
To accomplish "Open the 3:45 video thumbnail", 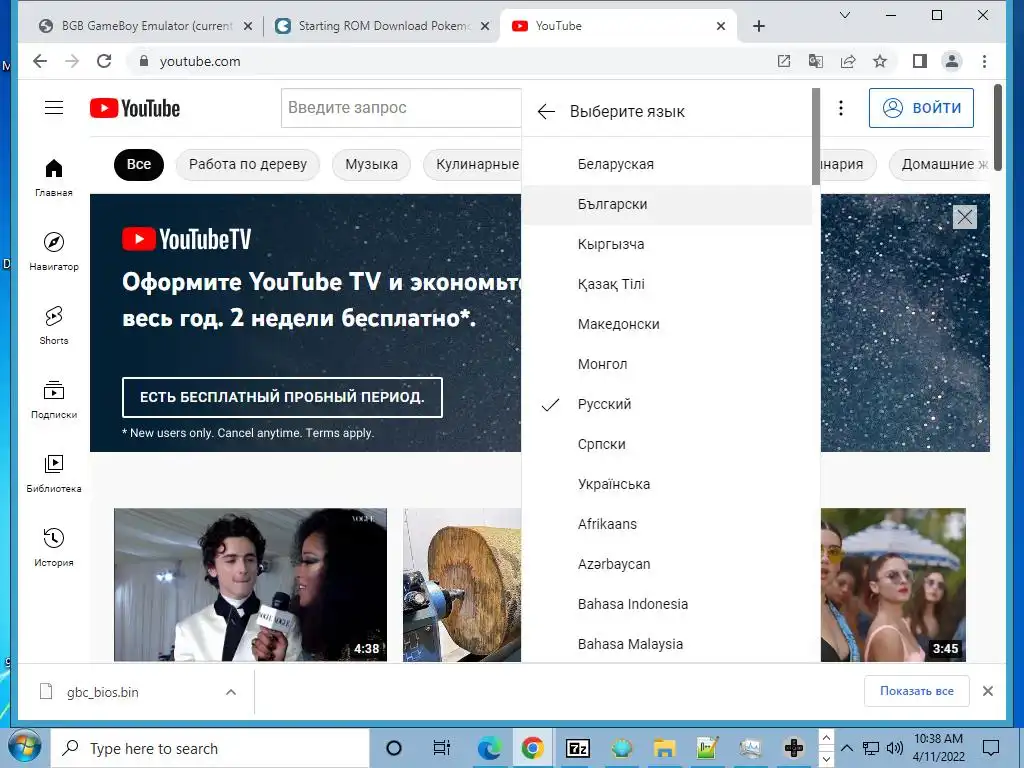I will [x=893, y=585].
